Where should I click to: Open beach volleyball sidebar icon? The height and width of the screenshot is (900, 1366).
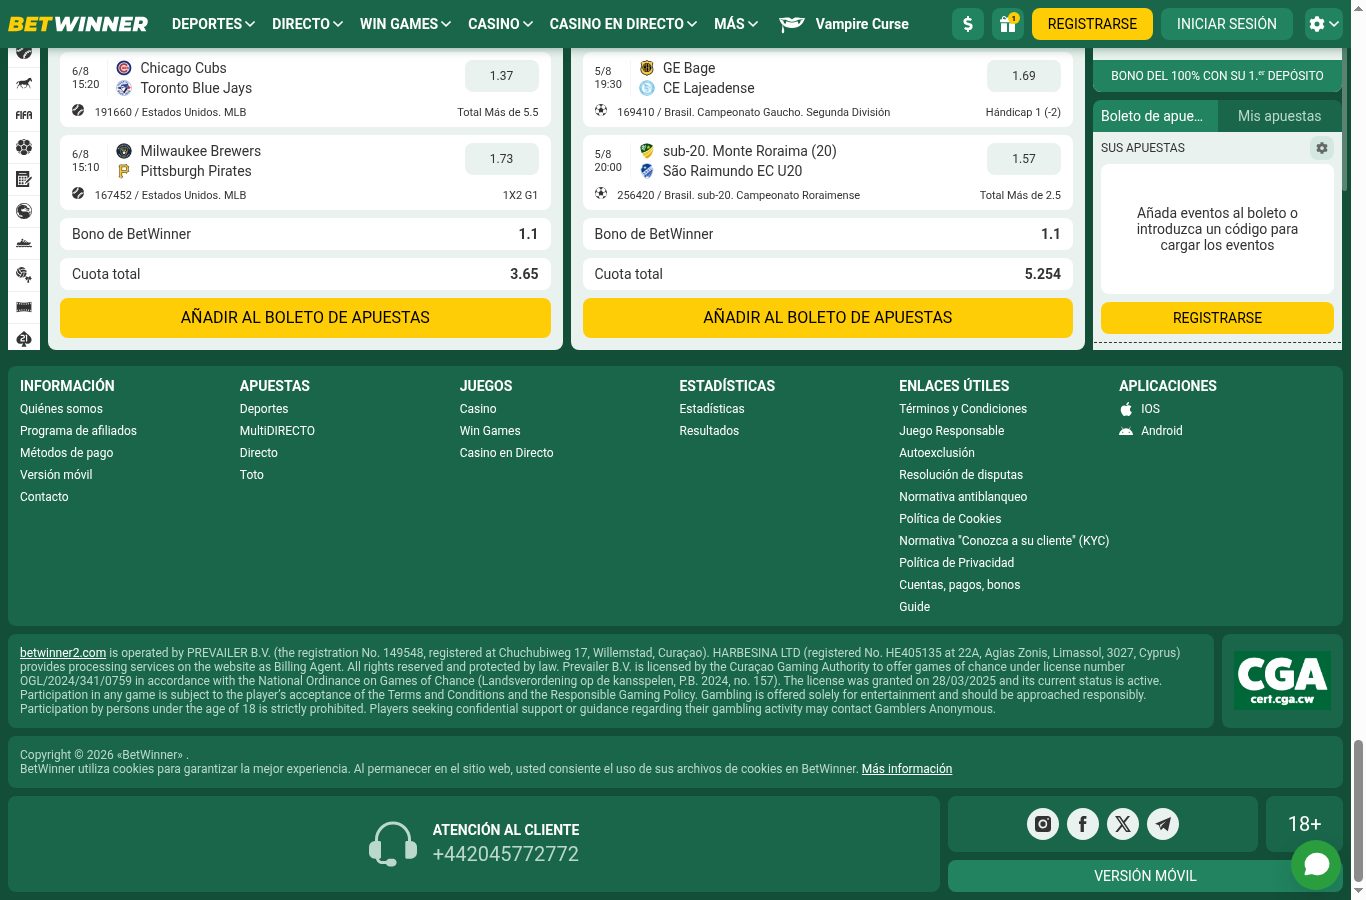(x=24, y=275)
